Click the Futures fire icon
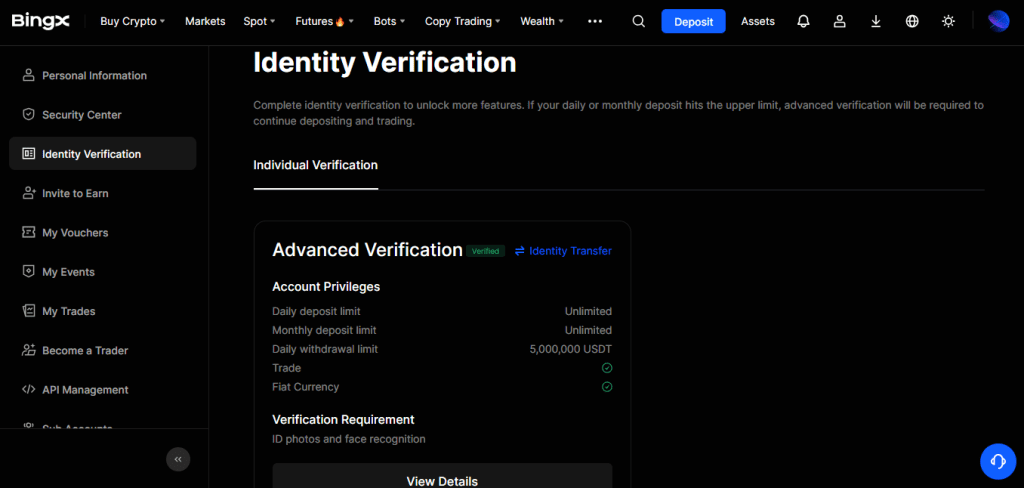 (x=340, y=22)
